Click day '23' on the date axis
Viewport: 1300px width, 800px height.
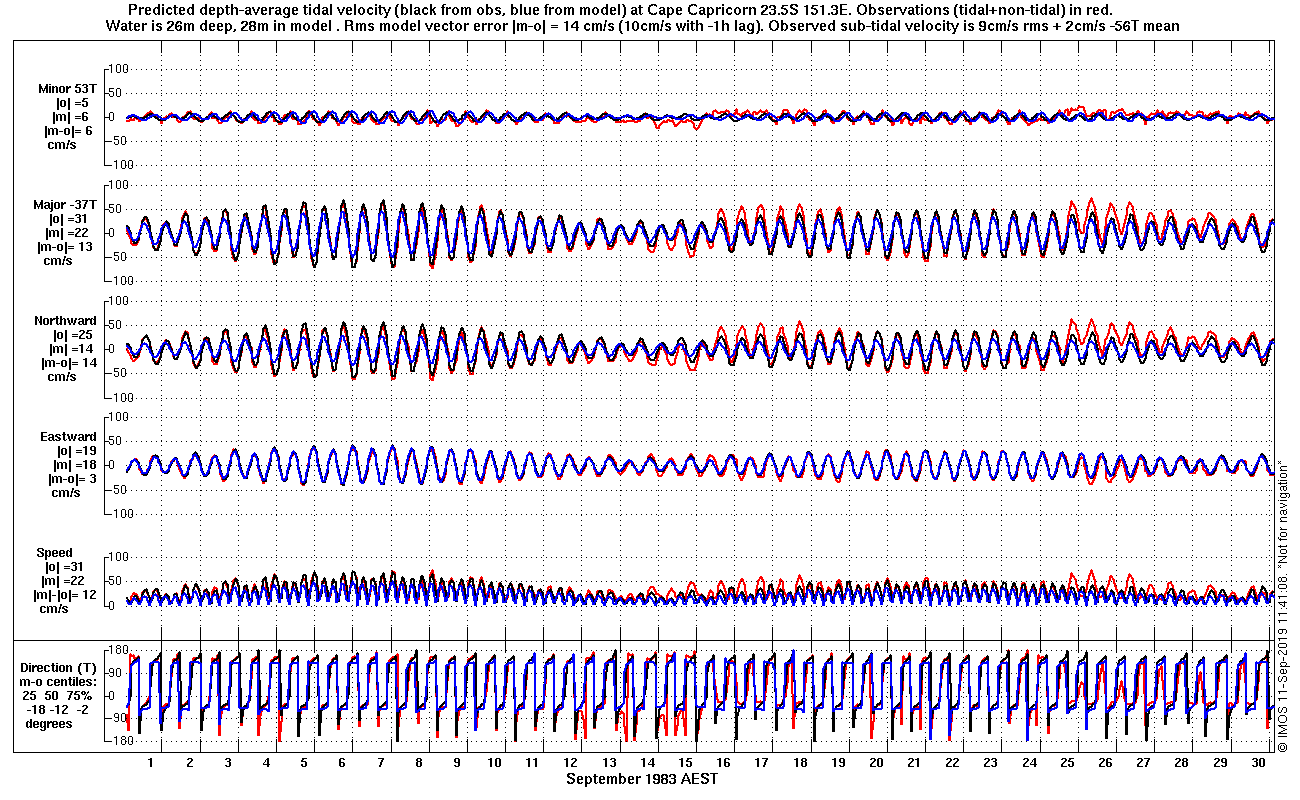991,763
